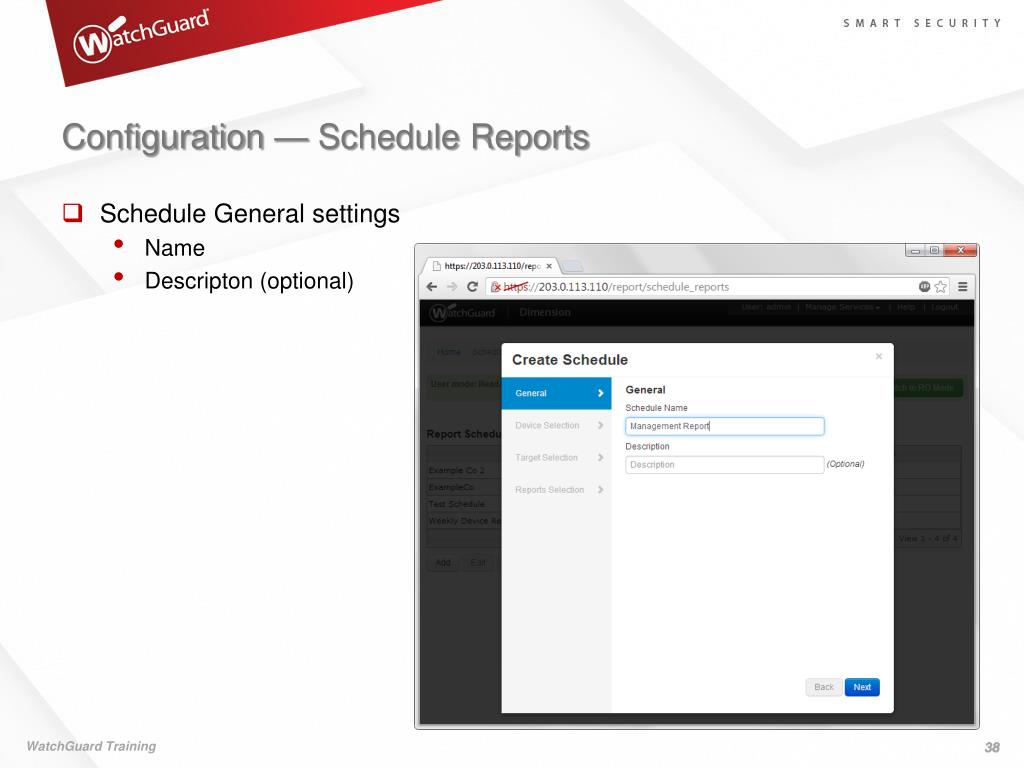Click the Schedule Name input field
The width and height of the screenshot is (1024, 768).
click(x=724, y=426)
